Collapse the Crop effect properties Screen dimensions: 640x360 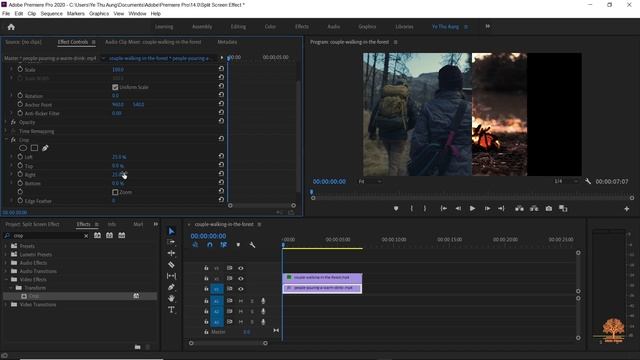(6, 140)
